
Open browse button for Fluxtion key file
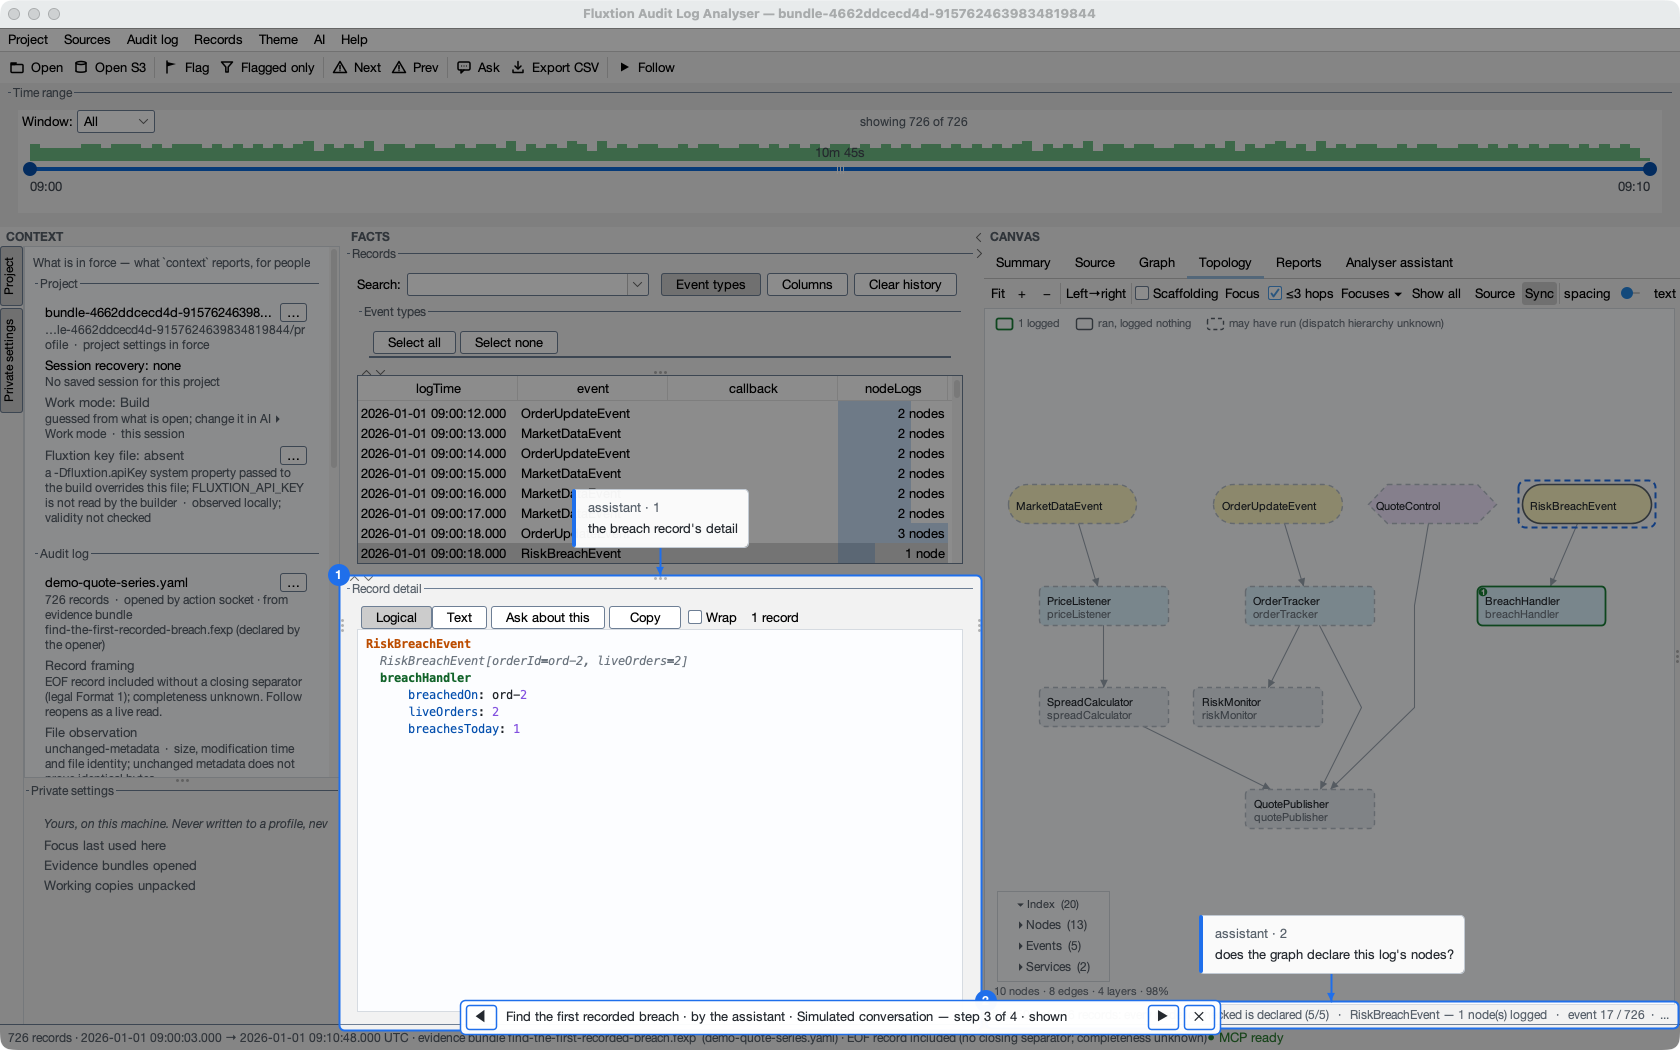coord(293,456)
